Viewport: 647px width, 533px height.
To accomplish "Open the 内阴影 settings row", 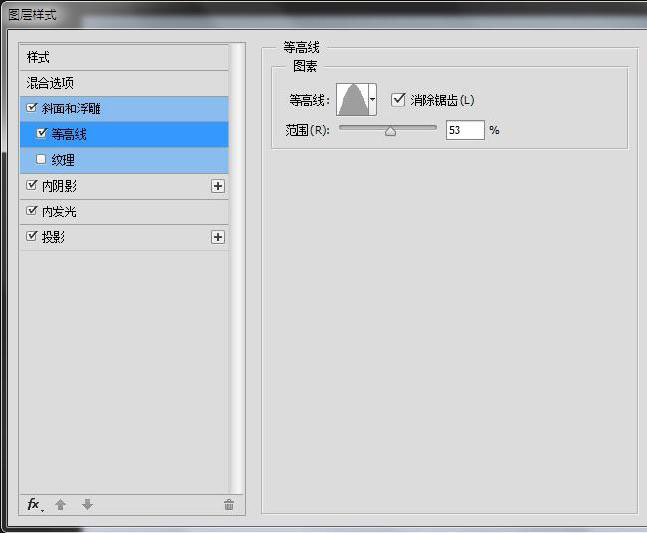I will click(124, 186).
